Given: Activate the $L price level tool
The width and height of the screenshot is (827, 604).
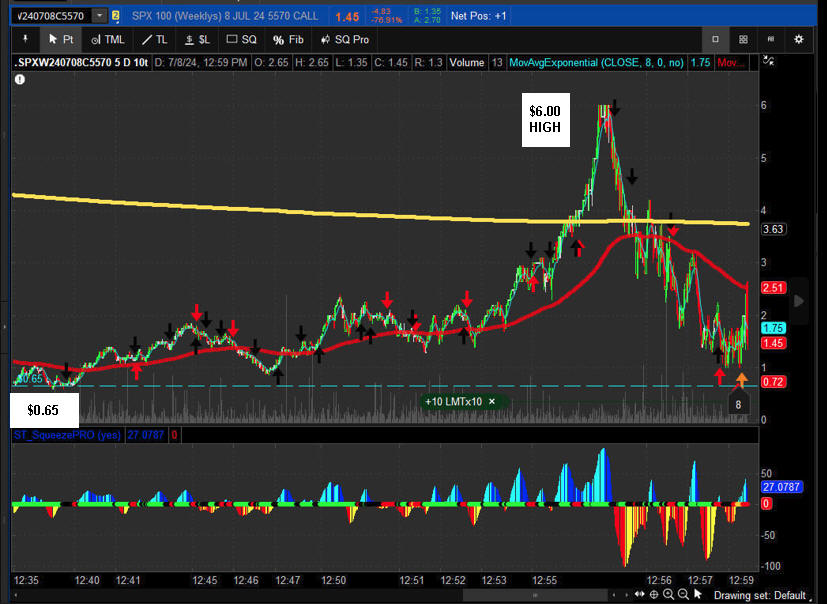Looking at the screenshot, I should pyautogui.click(x=197, y=39).
